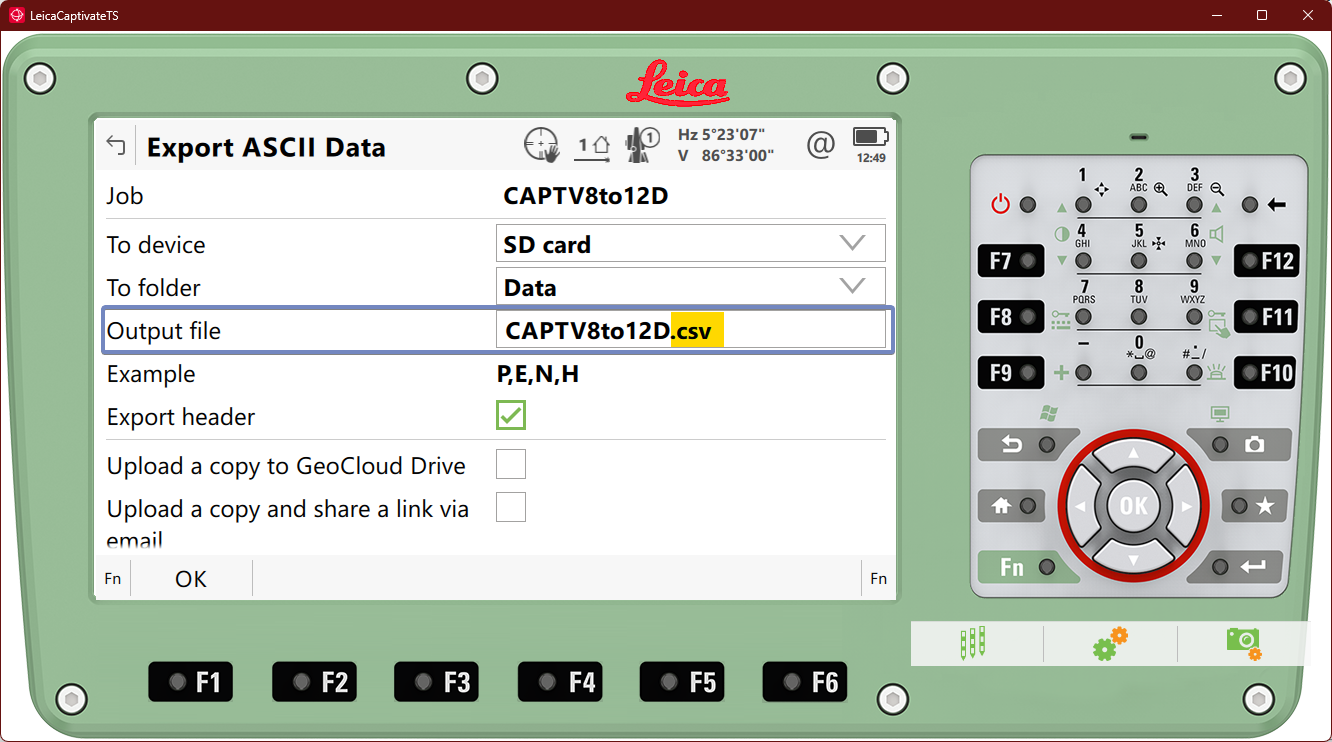
Task: Click the F1 function key
Action: point(191,682)
